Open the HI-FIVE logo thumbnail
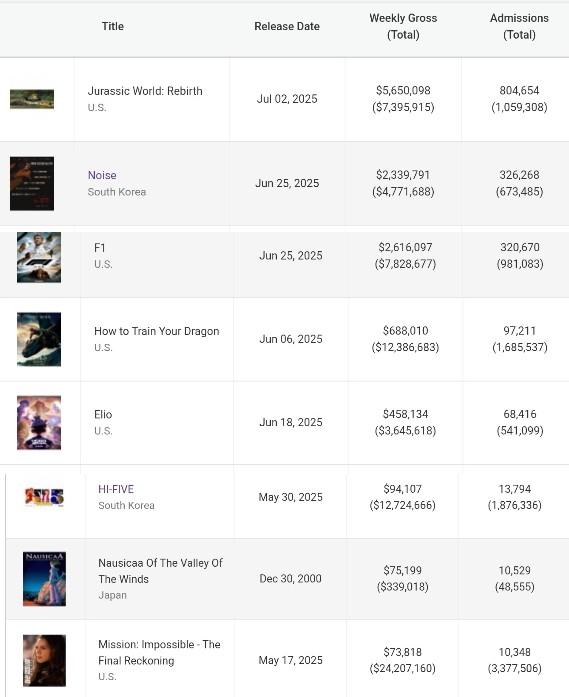The image size is (569, 697). pyautogui.click(x=44, y=497)
